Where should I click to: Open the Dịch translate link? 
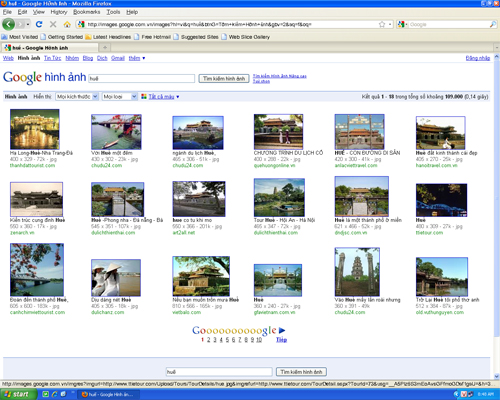point(102,58)
